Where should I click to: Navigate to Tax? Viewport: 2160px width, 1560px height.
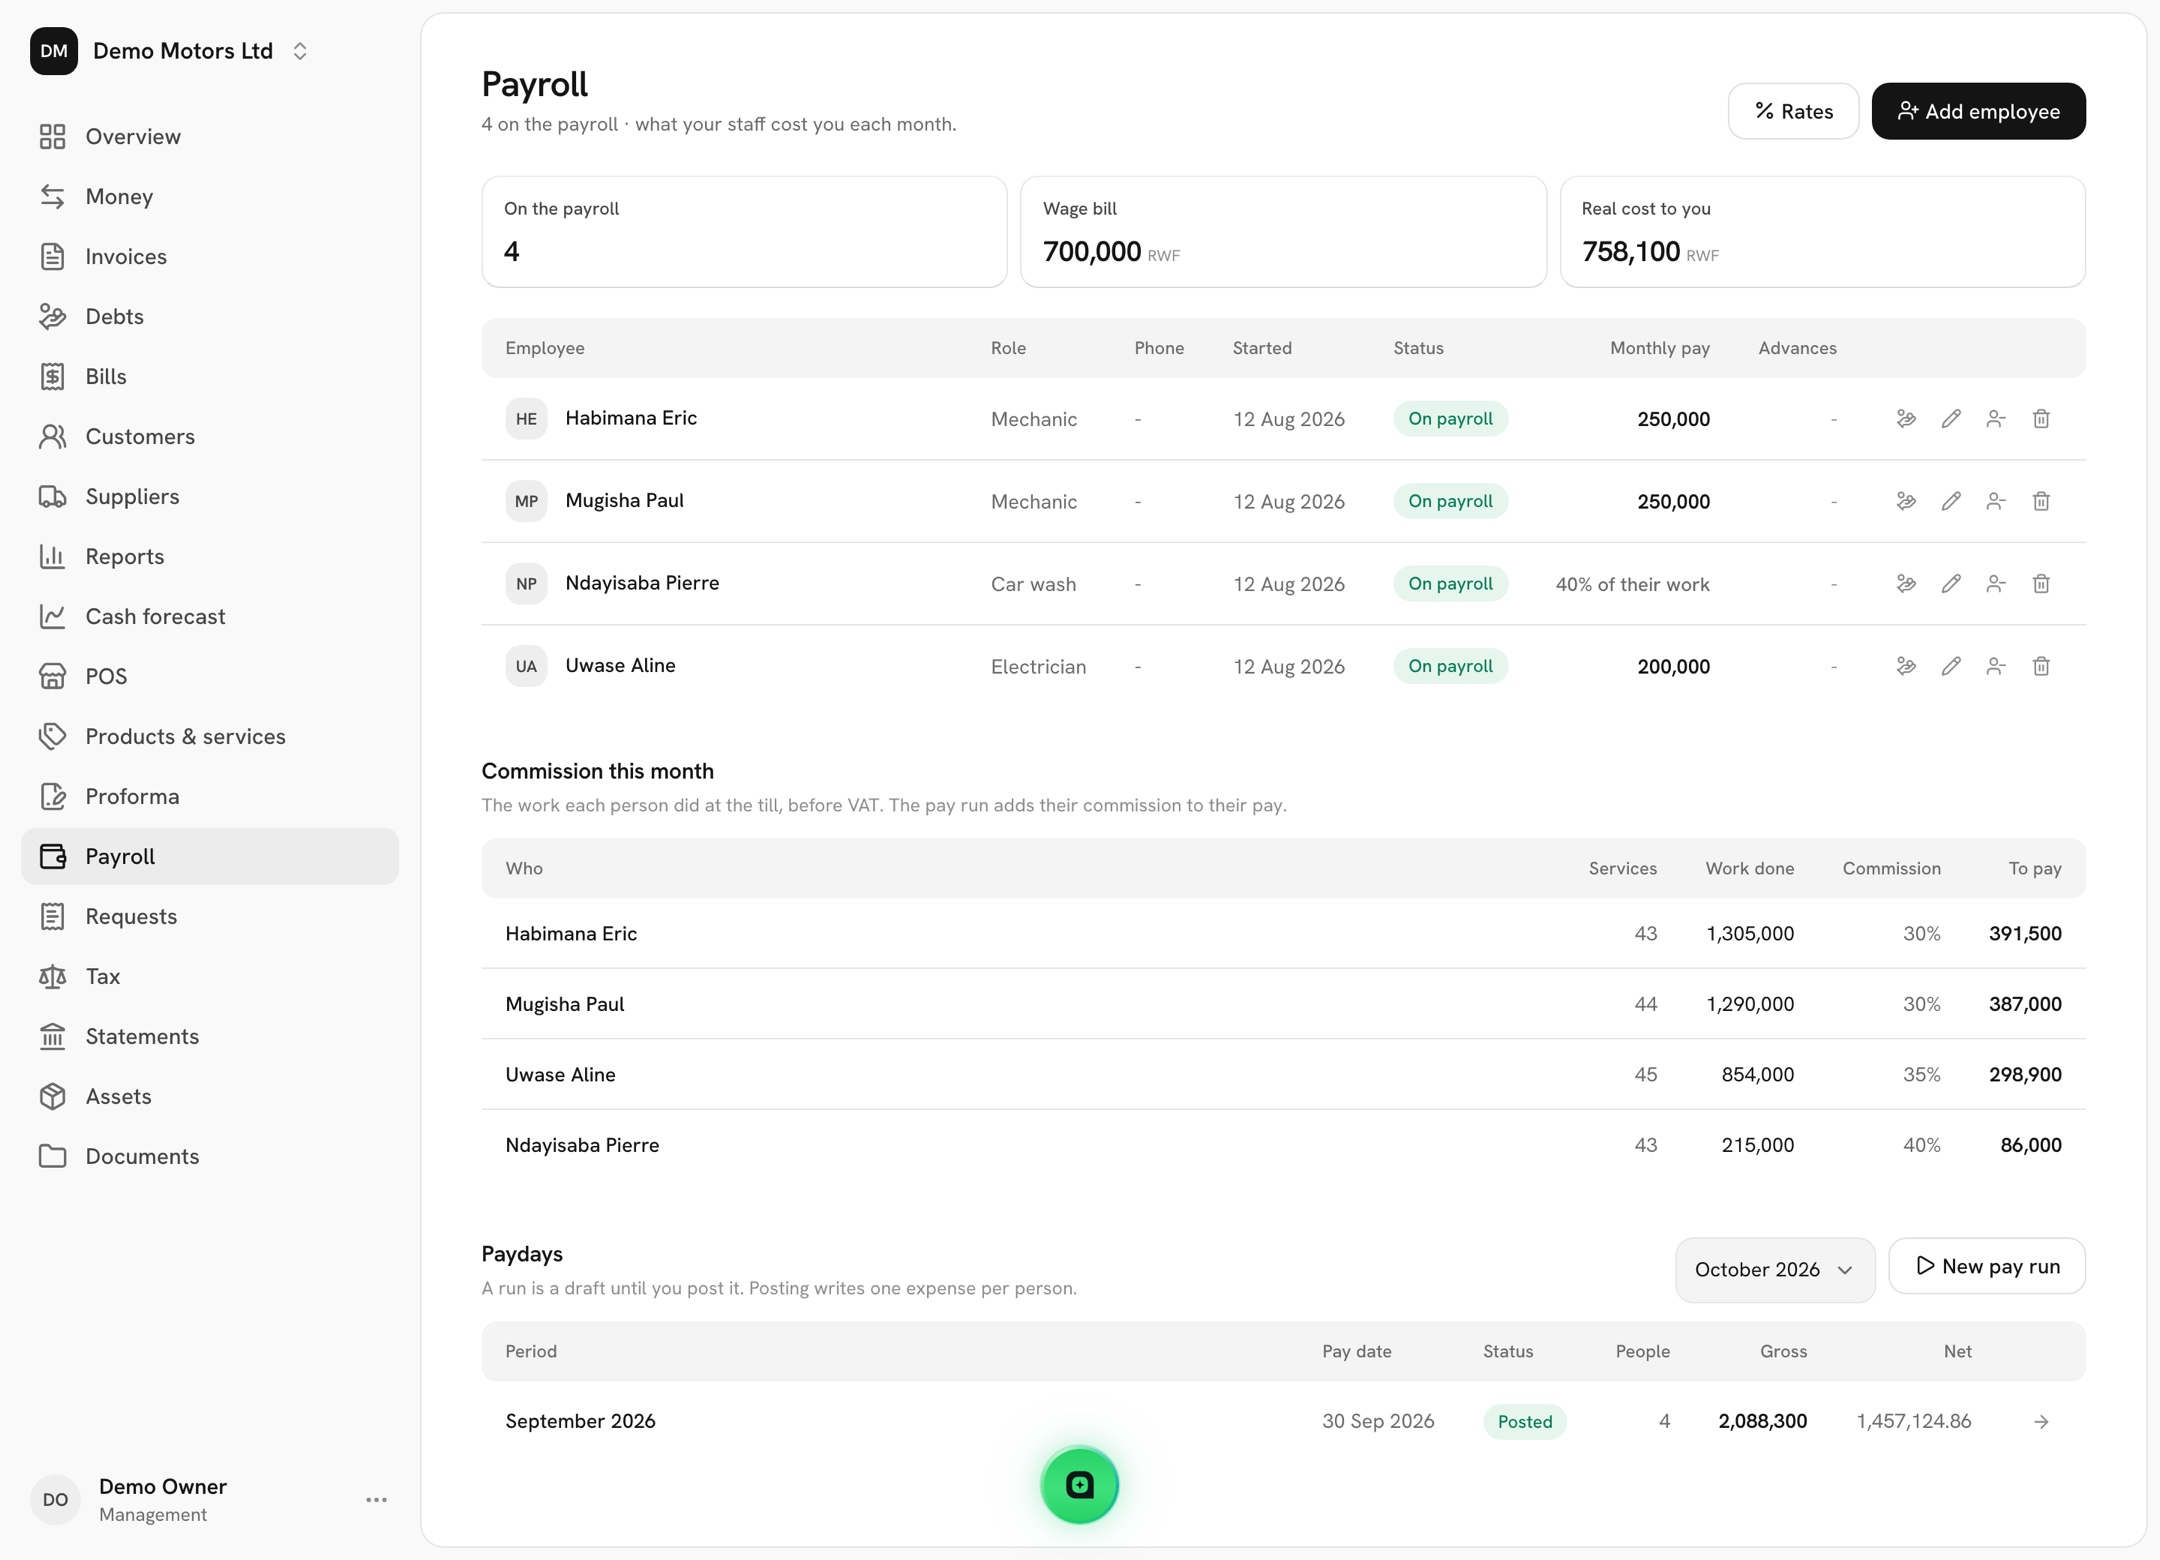pos(210,976)
